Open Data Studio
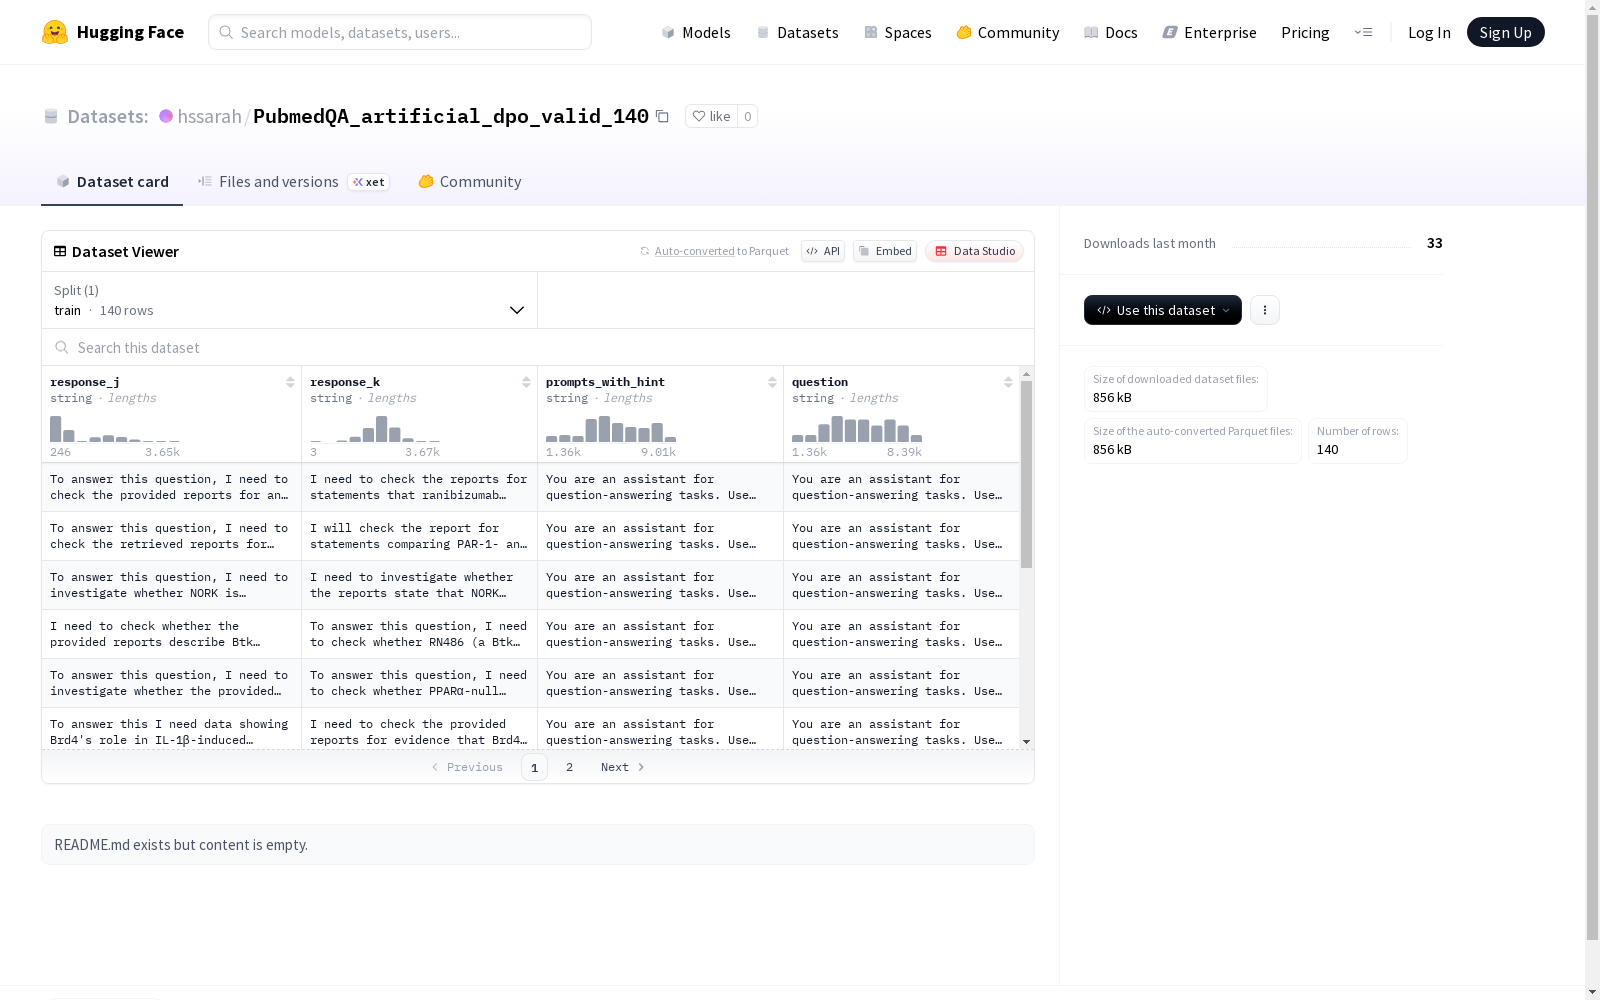 point(974,251)
